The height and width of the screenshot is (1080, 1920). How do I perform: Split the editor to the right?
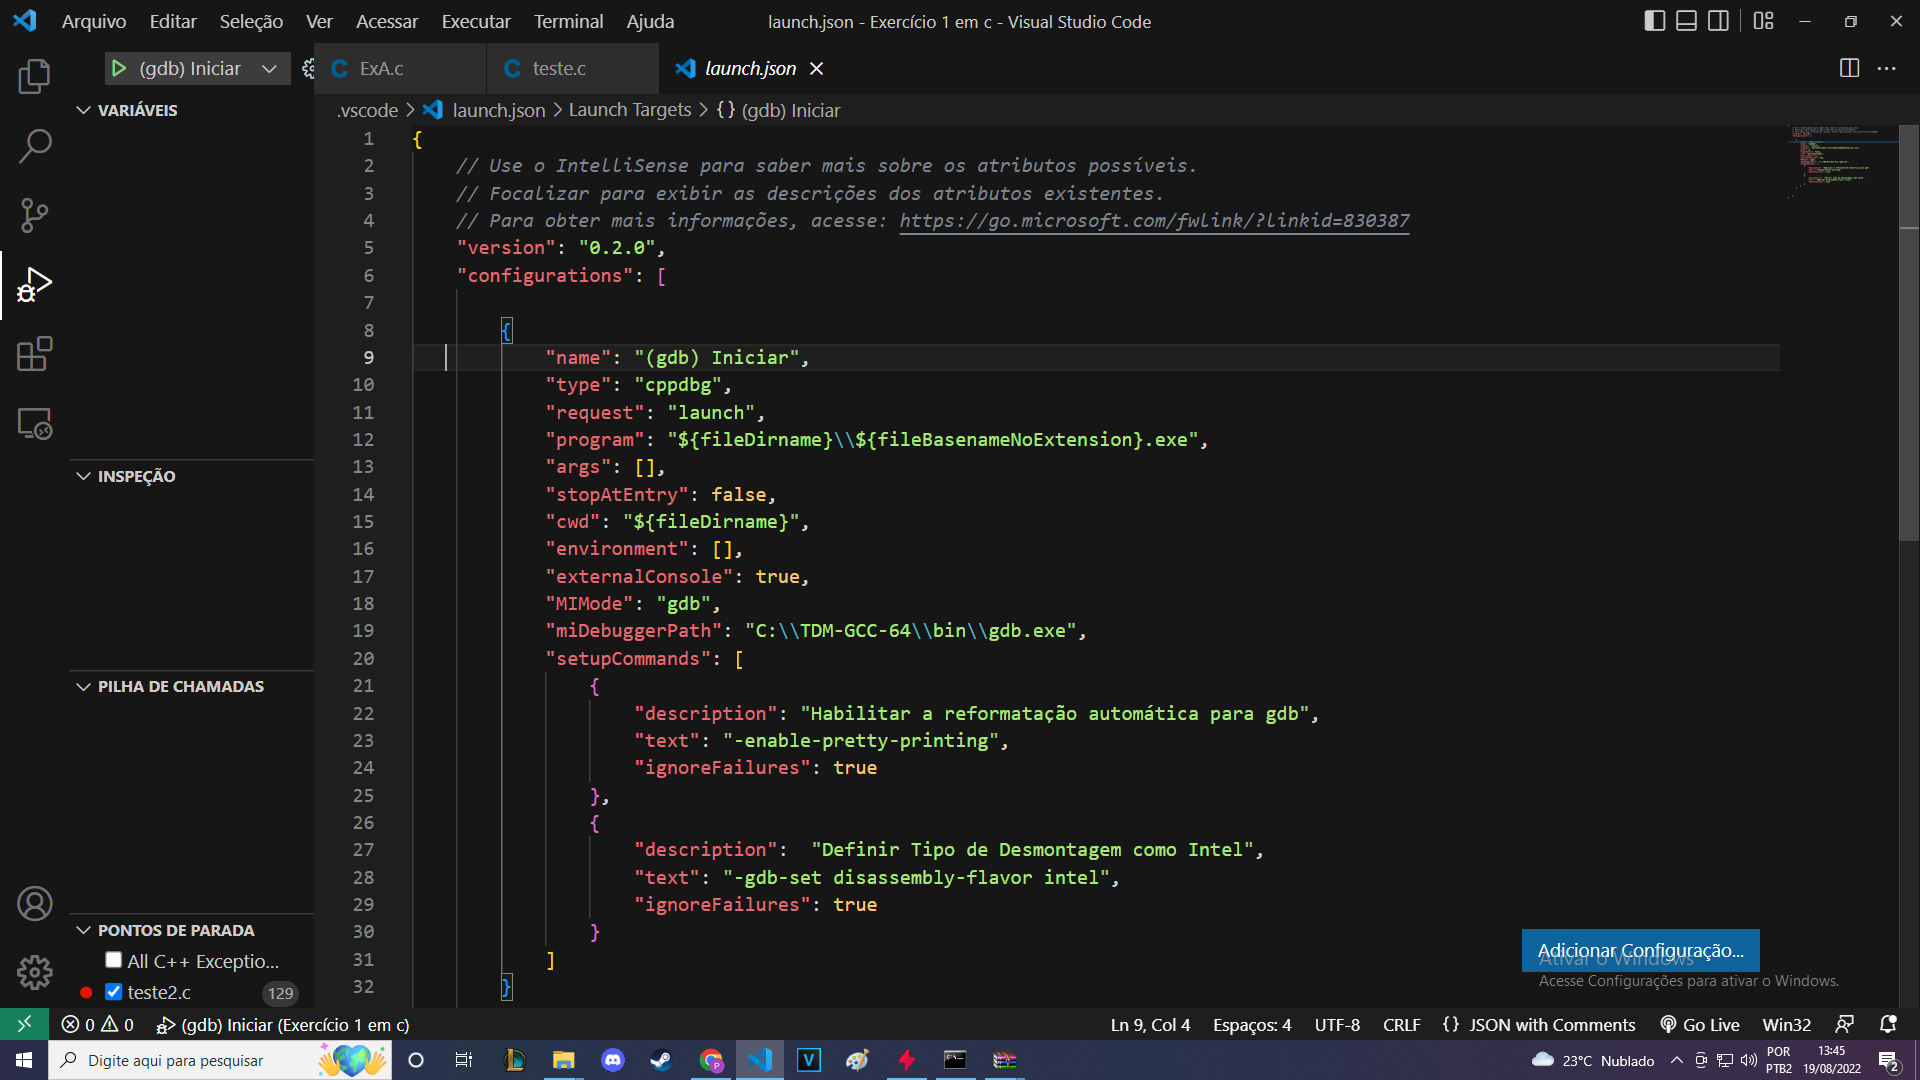tap(1849, 68)
